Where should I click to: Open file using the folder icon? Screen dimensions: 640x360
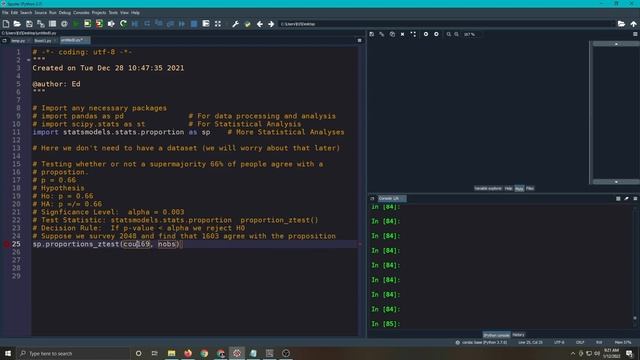click(x=17, y=24)
